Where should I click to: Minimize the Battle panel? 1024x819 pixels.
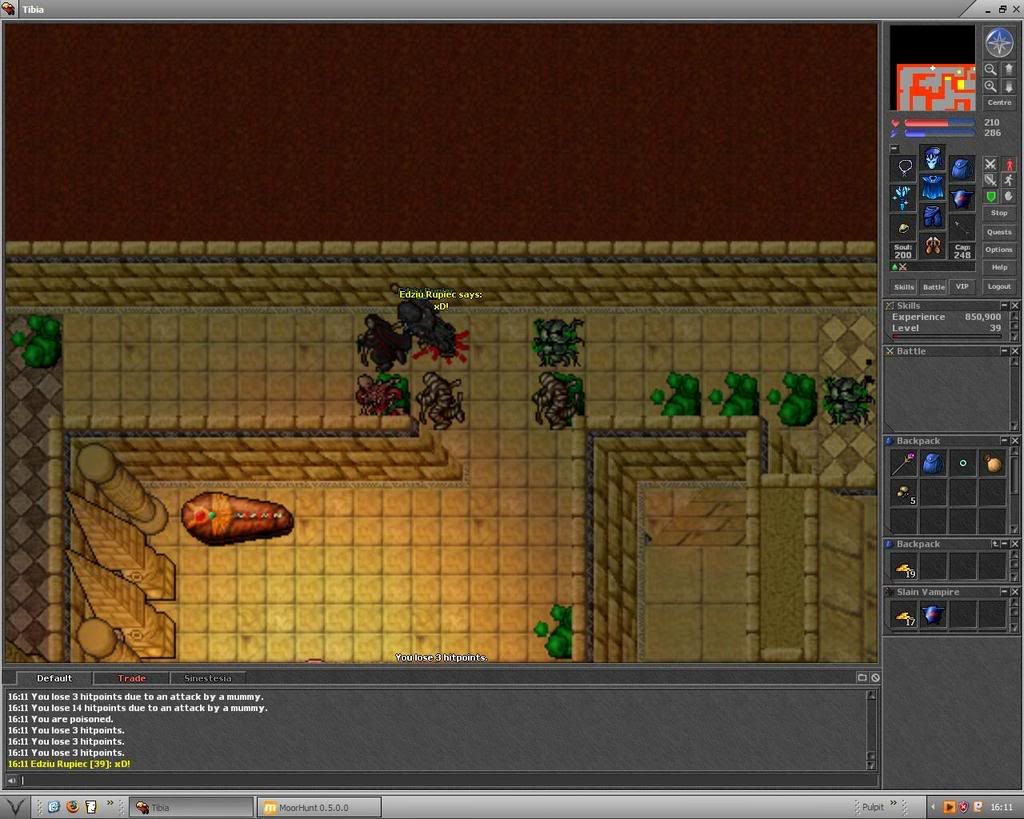pyautogui.click(x=1004, y=351)
